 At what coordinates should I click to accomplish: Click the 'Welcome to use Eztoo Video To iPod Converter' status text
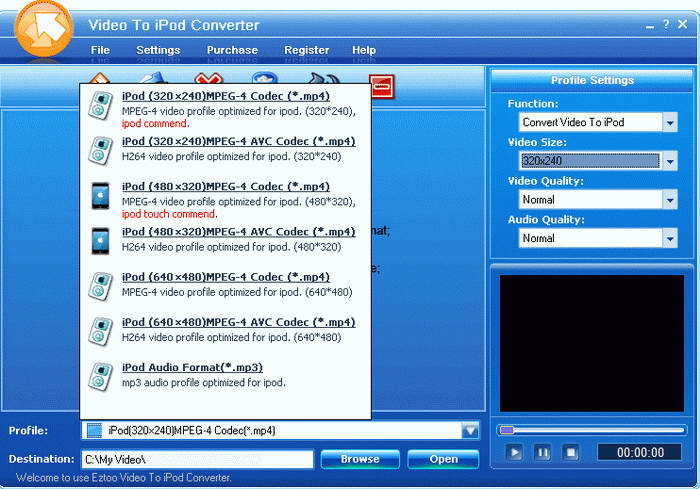[x=124, y=477]
